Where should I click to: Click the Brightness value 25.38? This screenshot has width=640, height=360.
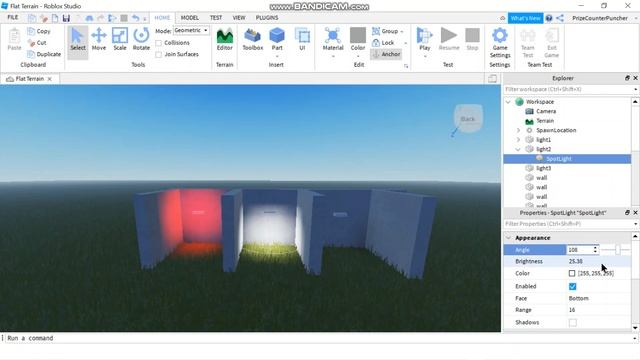pyautogui.click(x=576, y=261)
